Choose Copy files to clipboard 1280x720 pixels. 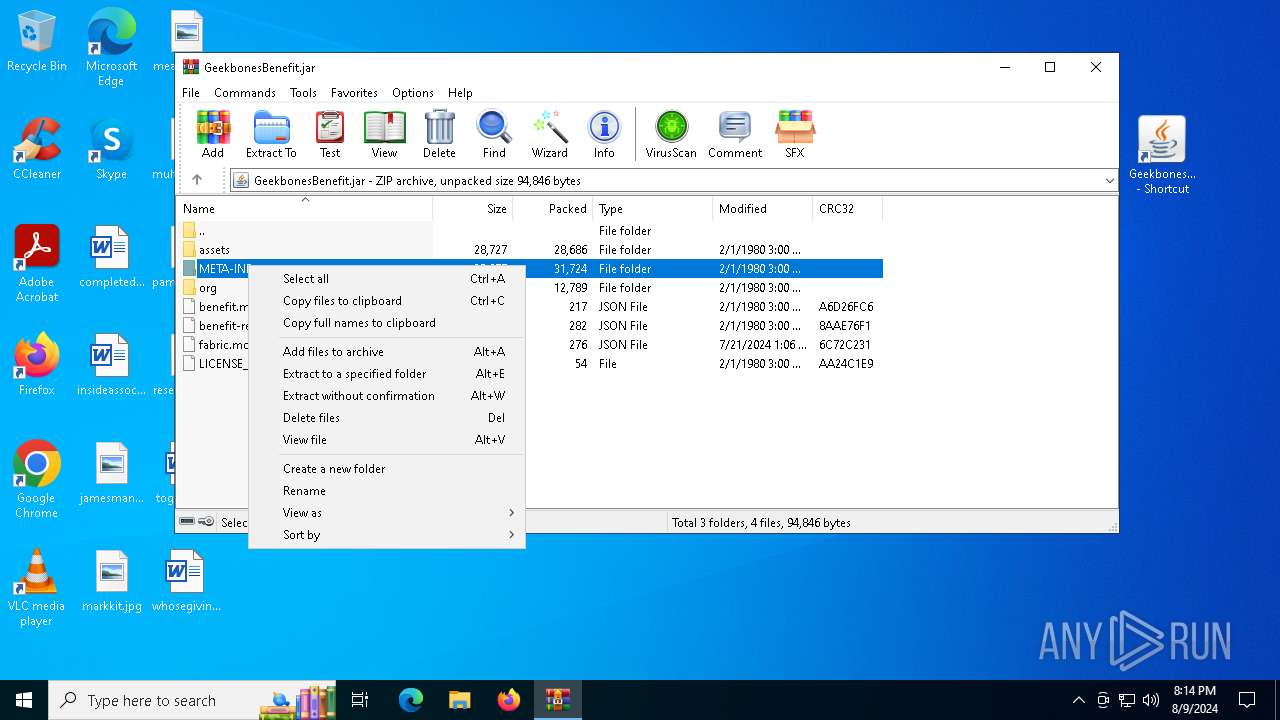pos(387,301)
